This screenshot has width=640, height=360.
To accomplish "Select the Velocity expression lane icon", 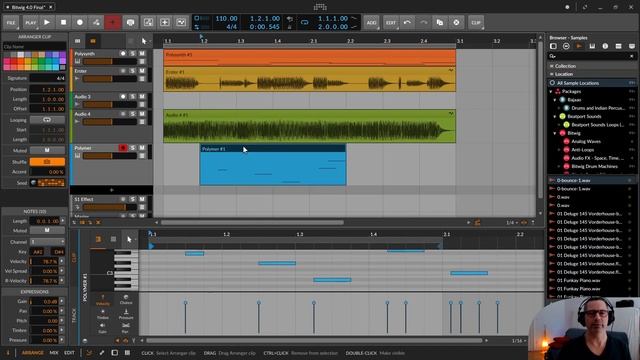I will pyautogui.click(x=102, y=300).
